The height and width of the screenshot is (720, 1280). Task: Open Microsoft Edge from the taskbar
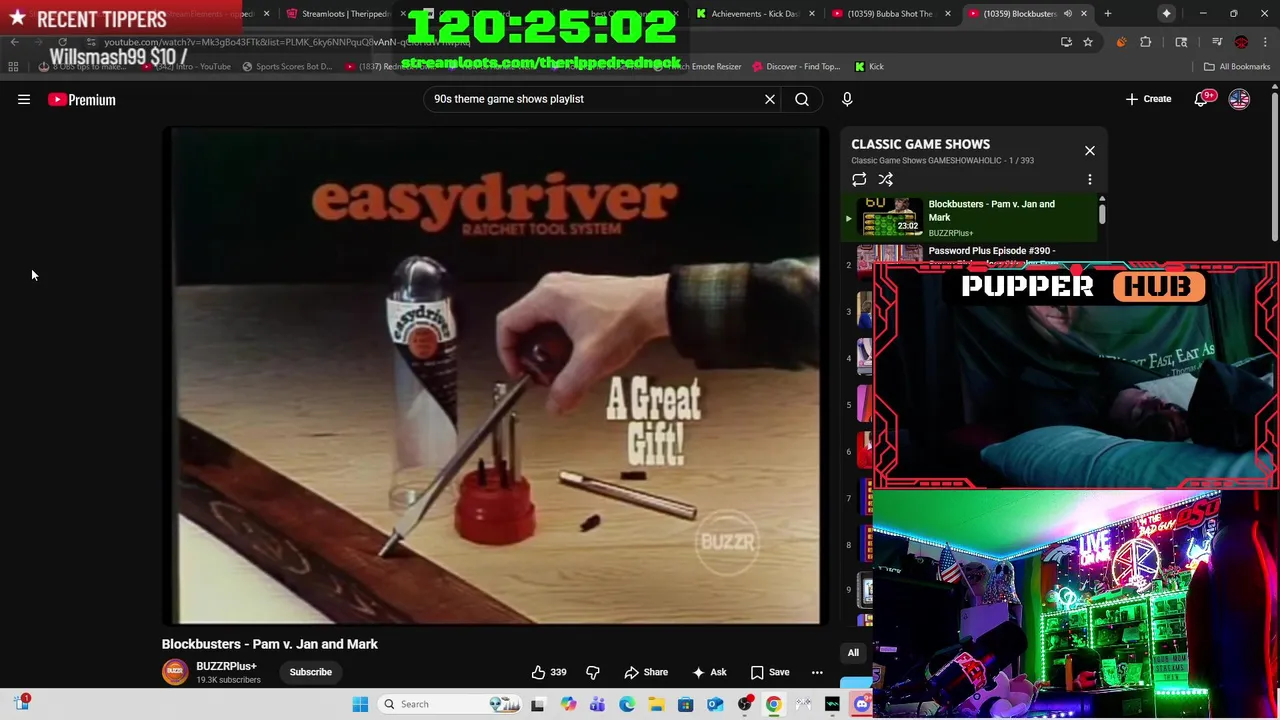(x=627, y=704)
